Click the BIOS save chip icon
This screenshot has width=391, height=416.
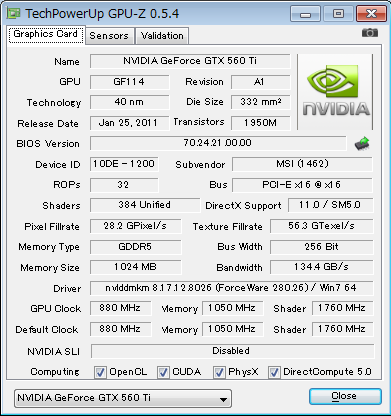(x=362, y=144)
